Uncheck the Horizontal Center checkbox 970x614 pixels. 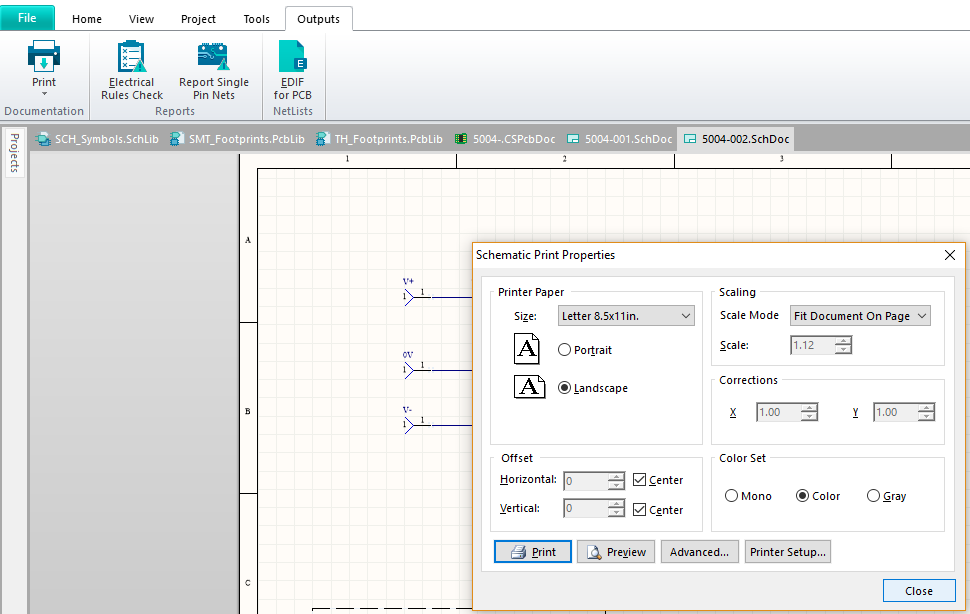(x=640, y=480)
